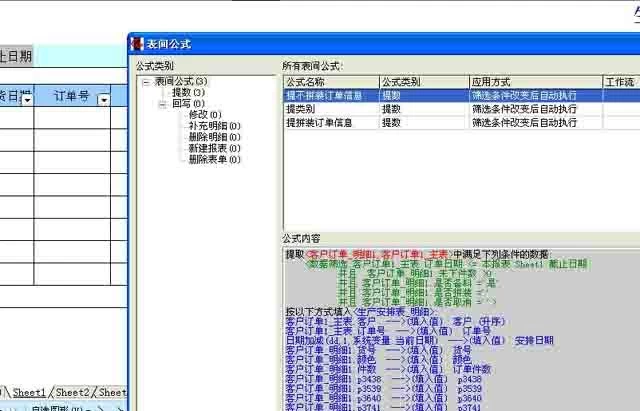Switch to the Sheet2 tab
The image size is (640, 411).
coord(72,393)
